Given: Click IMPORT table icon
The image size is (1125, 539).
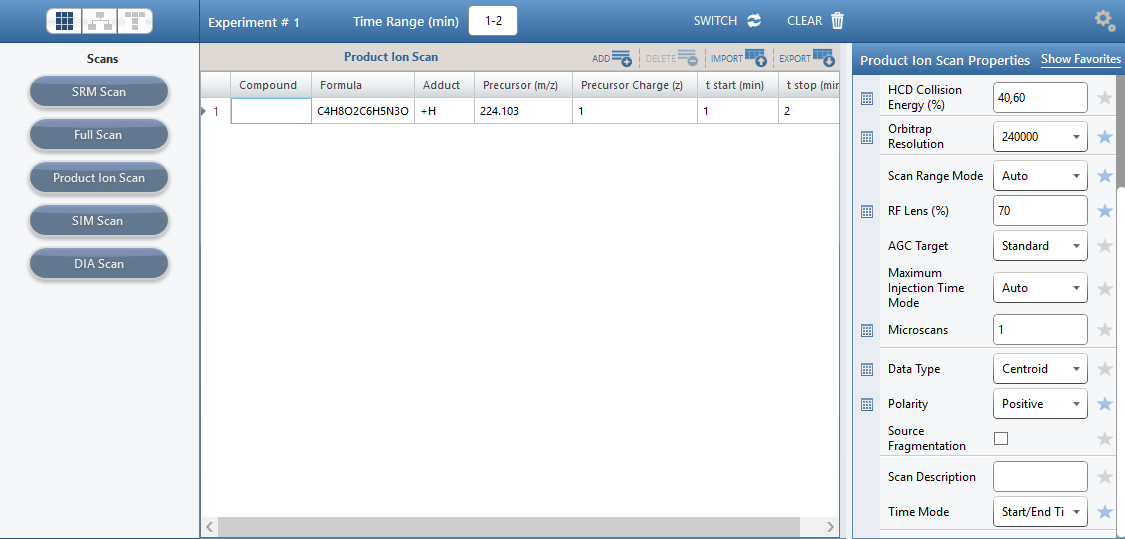Looking at the screenshot, I should click(755, 58).
